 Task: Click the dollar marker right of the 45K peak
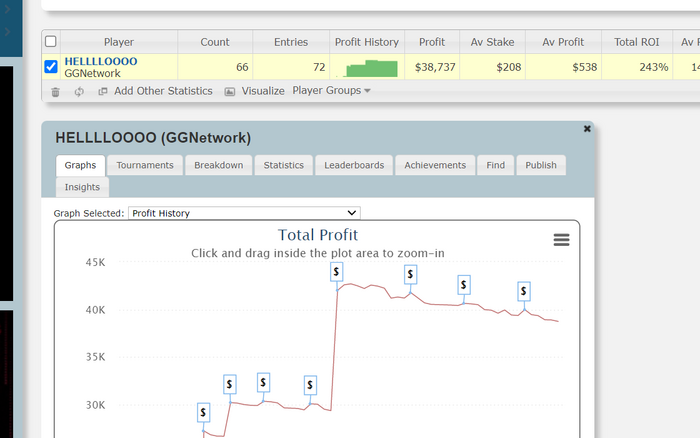coord(410,274)
